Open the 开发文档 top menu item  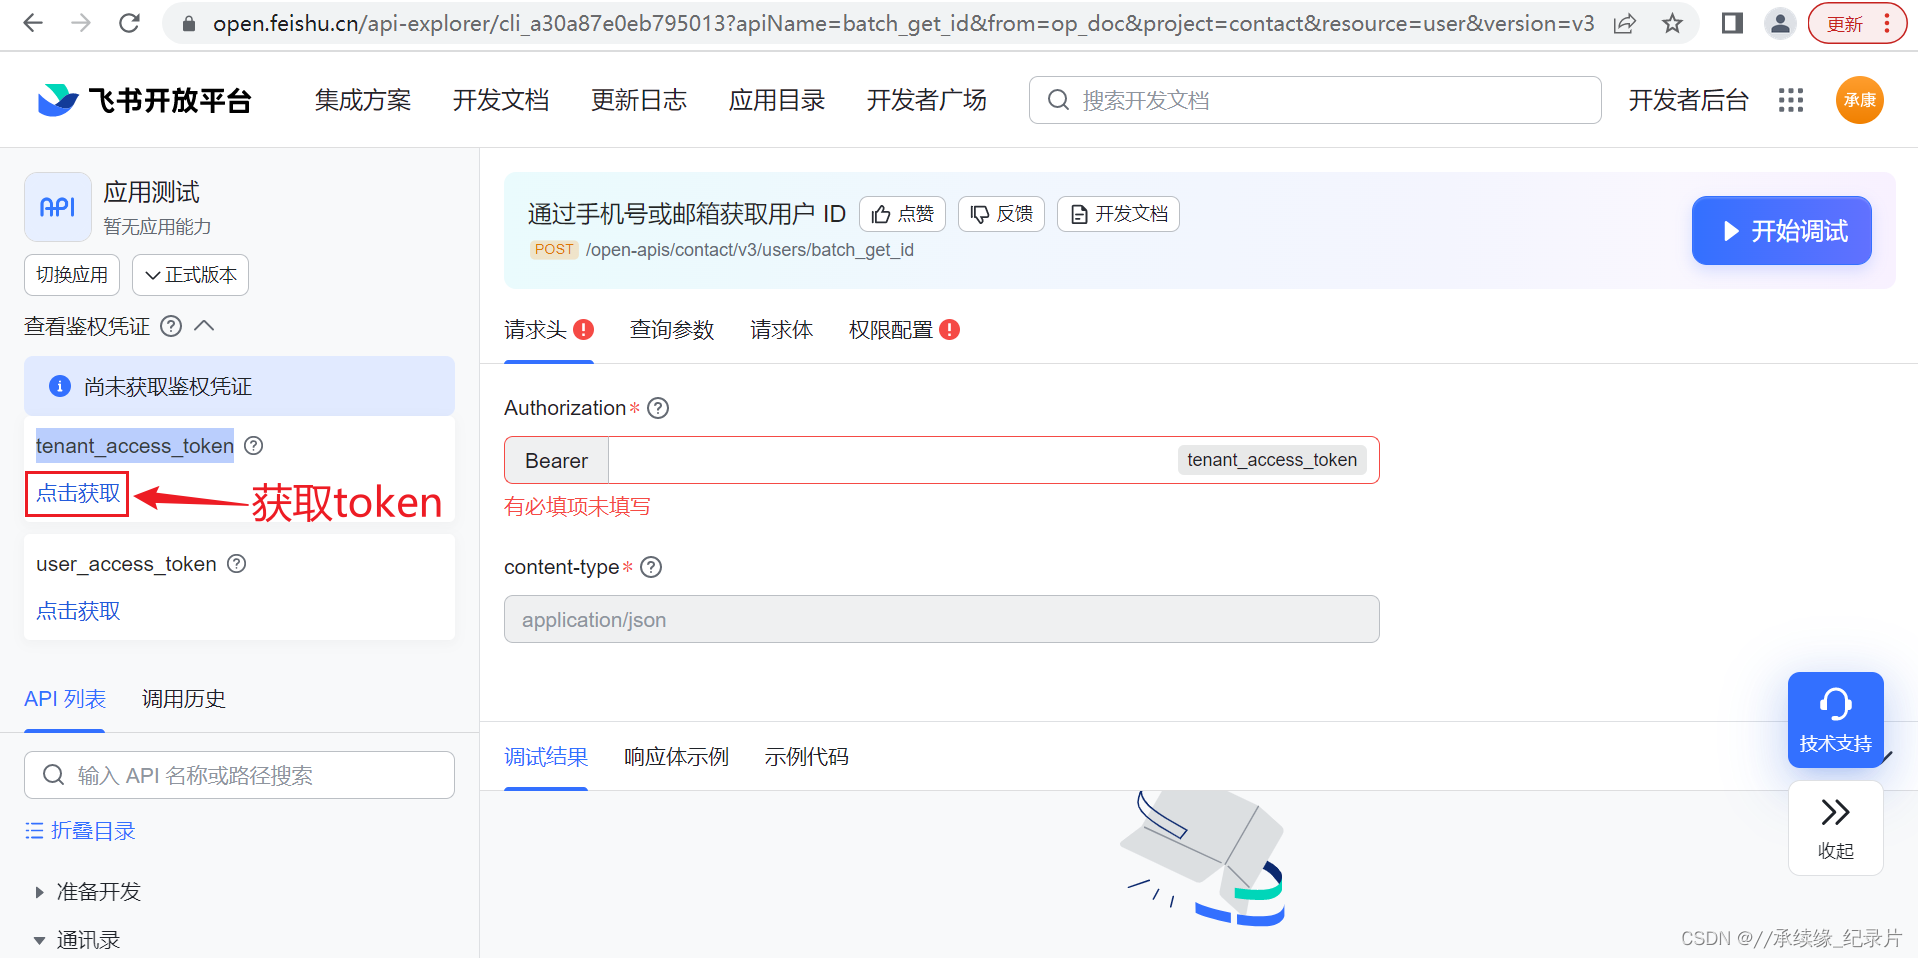501,100
